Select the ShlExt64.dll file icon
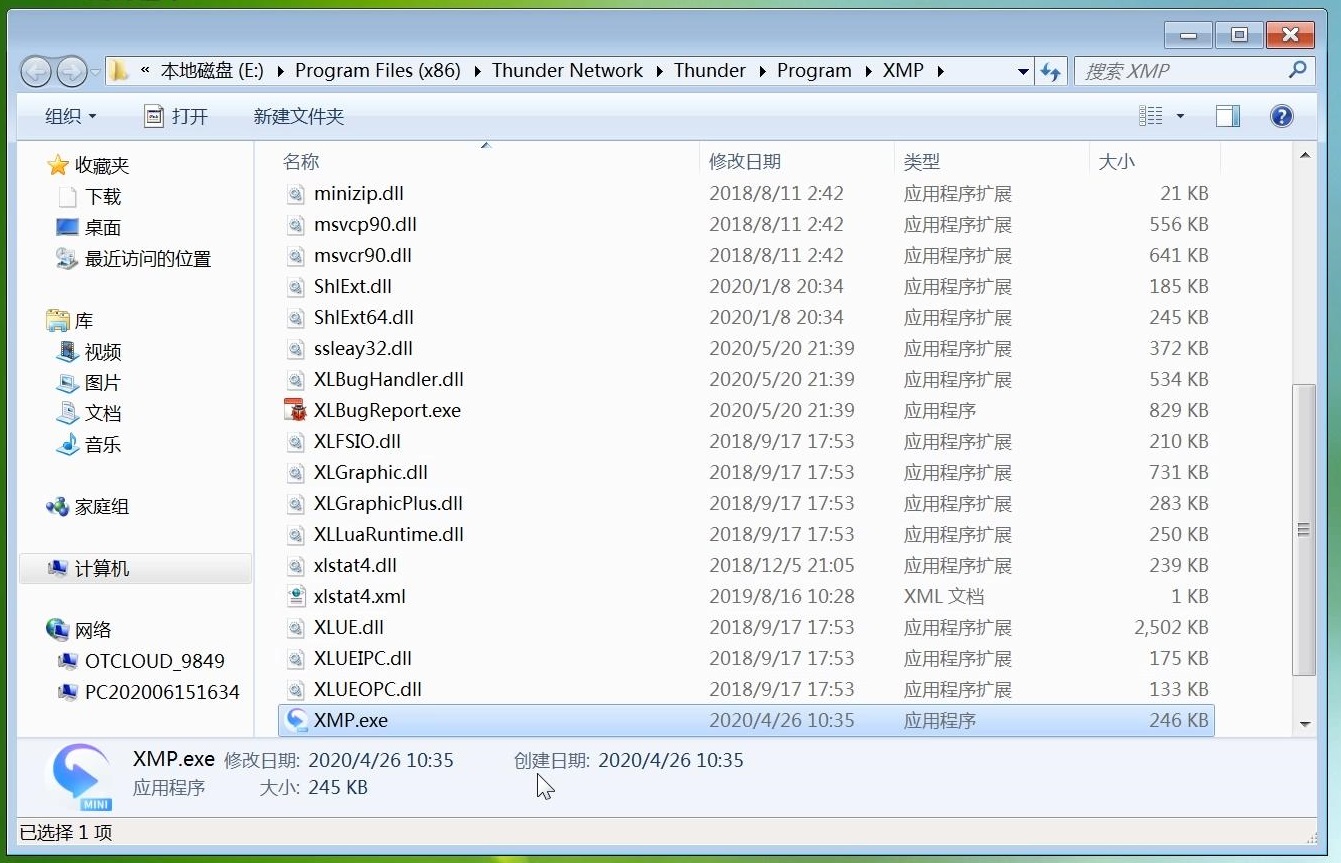The width and height of the screenshot is (1341, 863). (296, 318)
